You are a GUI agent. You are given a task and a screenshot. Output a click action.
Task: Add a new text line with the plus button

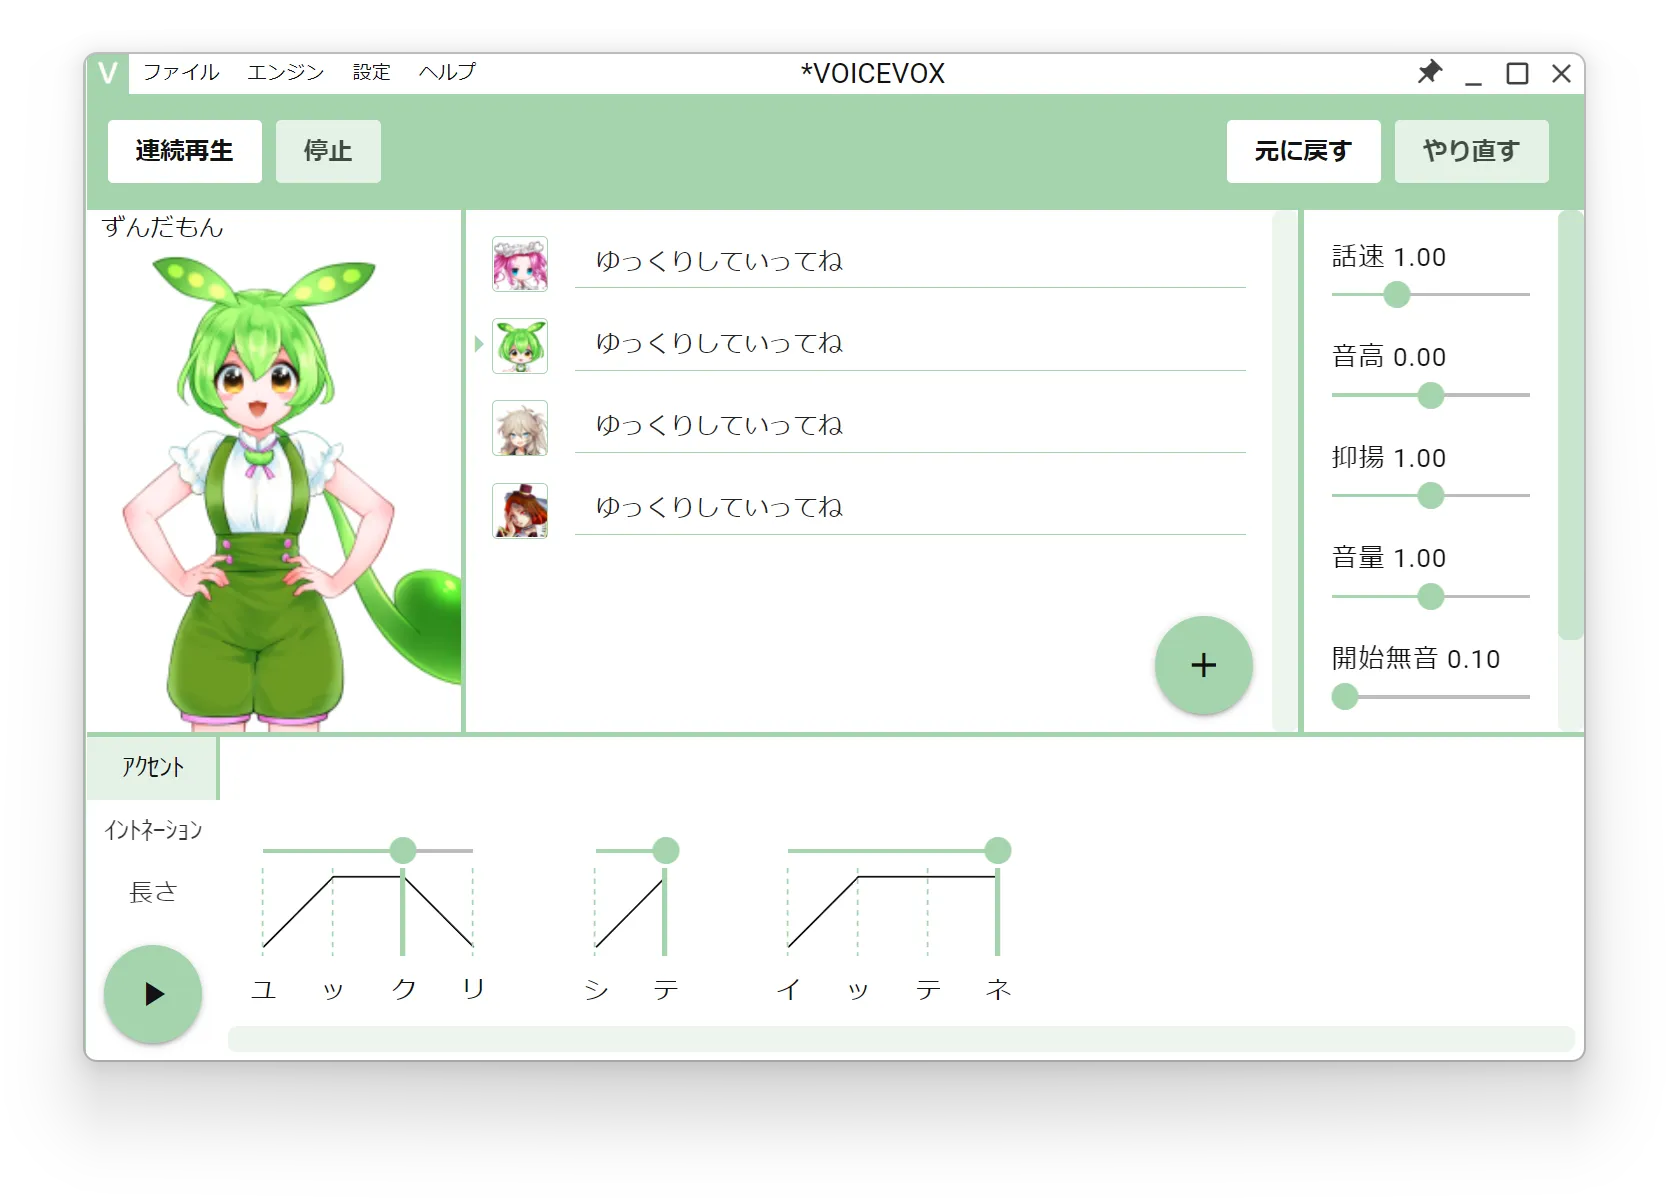click(x=1204, y=665)
